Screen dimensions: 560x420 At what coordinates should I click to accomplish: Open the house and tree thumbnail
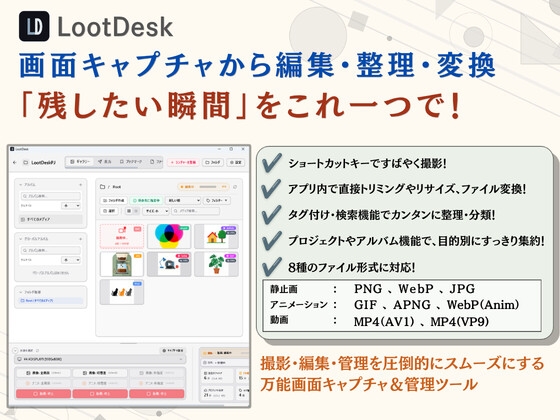pos(216,236)
